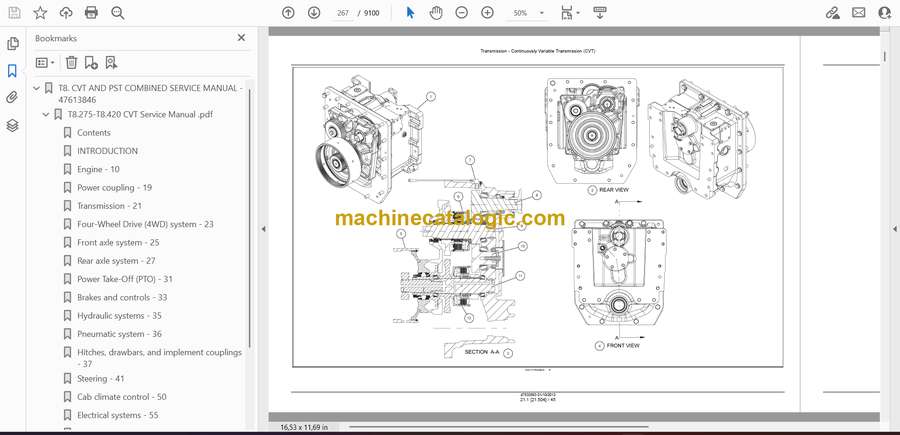Open Hitches, drawbars, and implement couplings bookmark
900x435 pixels.
tap(160, 358)
